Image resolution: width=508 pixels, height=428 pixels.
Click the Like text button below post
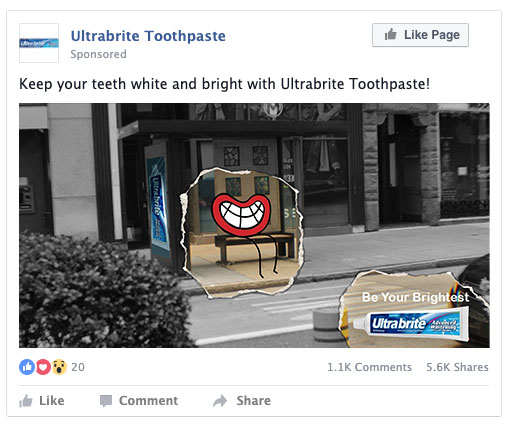coord(52,401)
